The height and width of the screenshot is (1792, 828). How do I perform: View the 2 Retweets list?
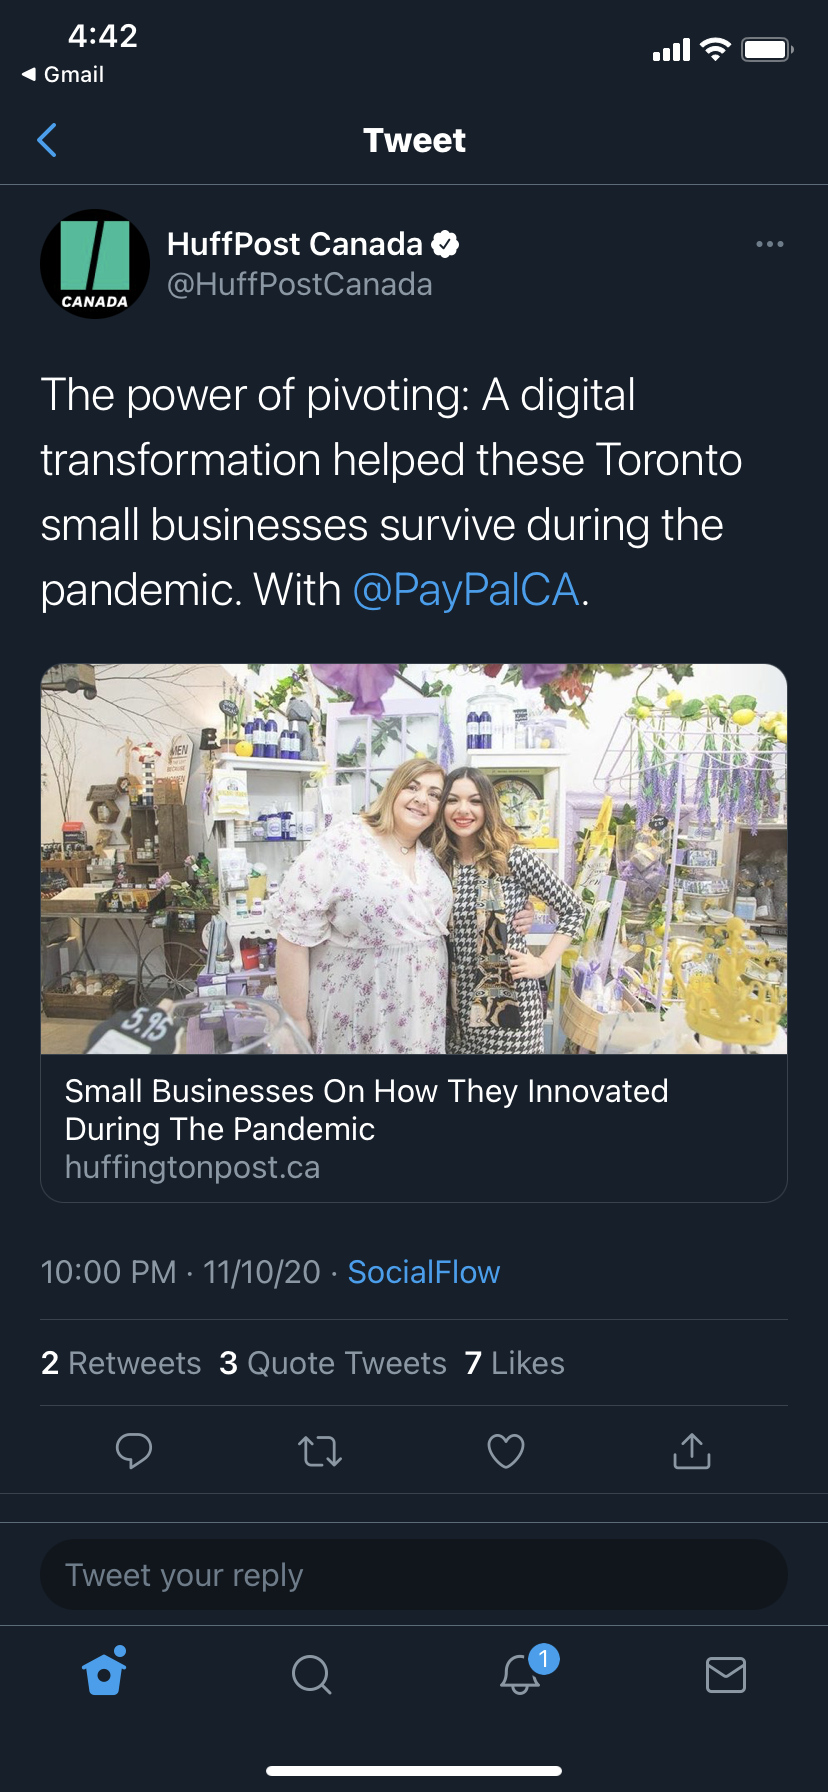pyautogui.click(x=121, y=1363)
